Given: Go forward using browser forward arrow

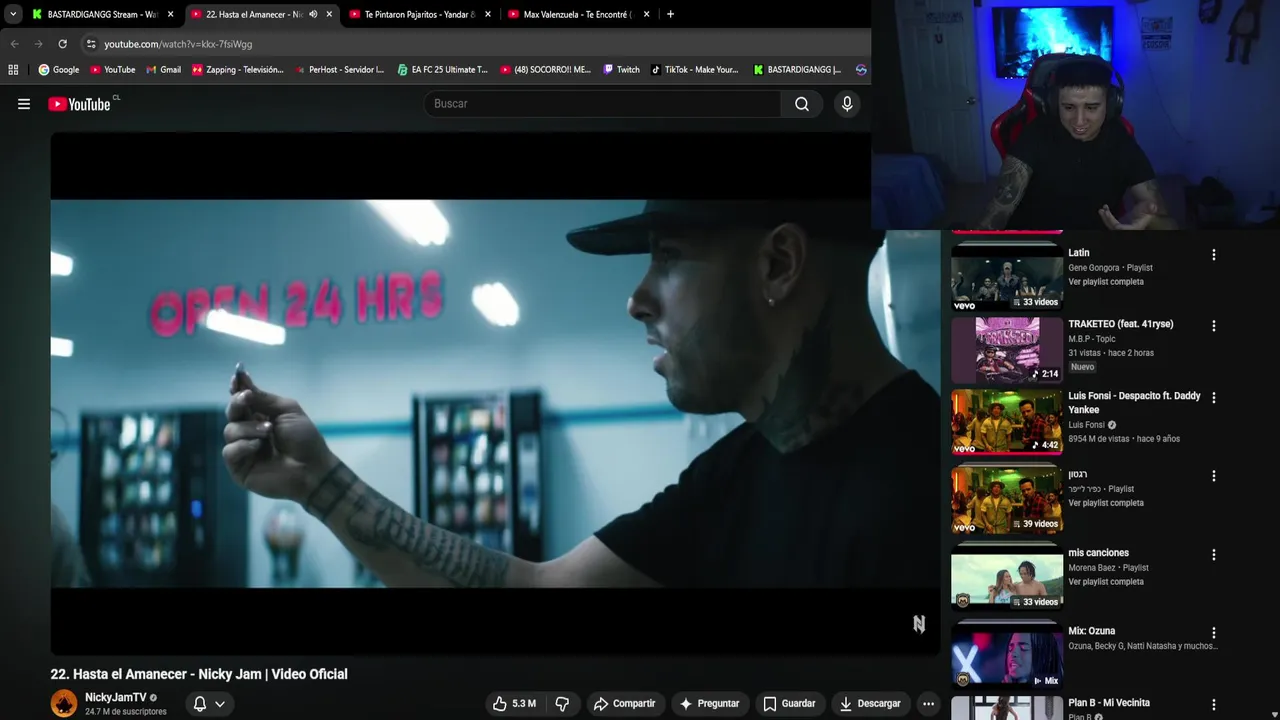Looking at the screenshot, I should [38, 44].
